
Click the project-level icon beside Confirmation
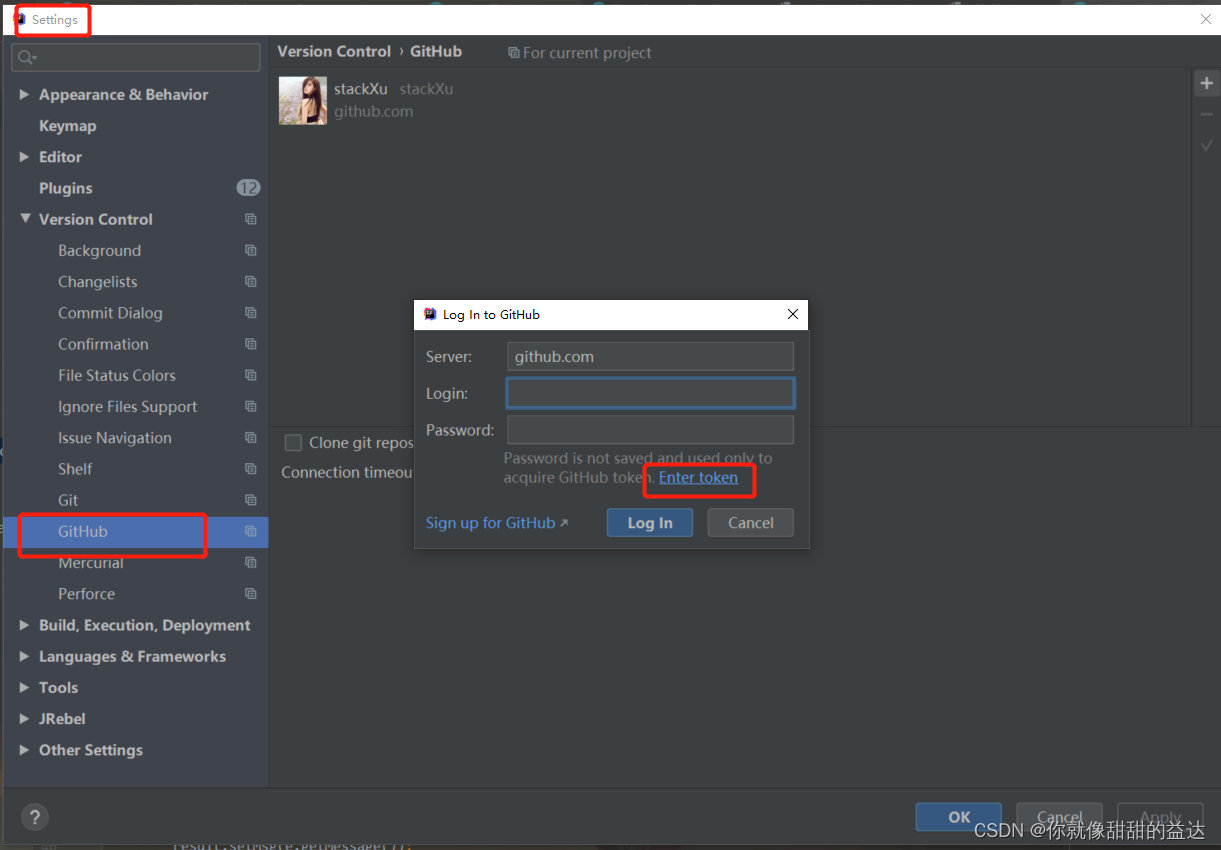(x=251, y=344)
